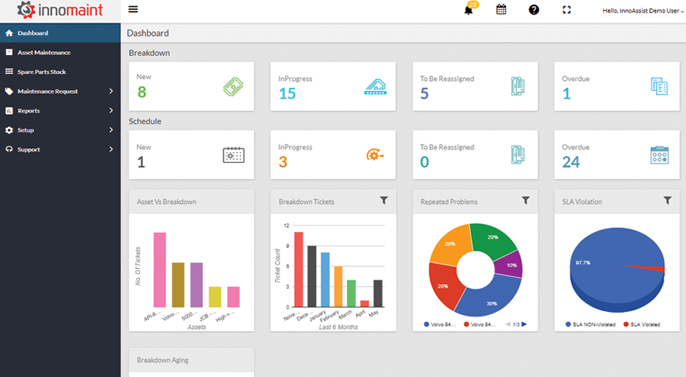The height and width of the screenshot is (377, 686).
Task: Open the Repeated Problems filter
Action: pyautogui.click(x=525, y=200)
